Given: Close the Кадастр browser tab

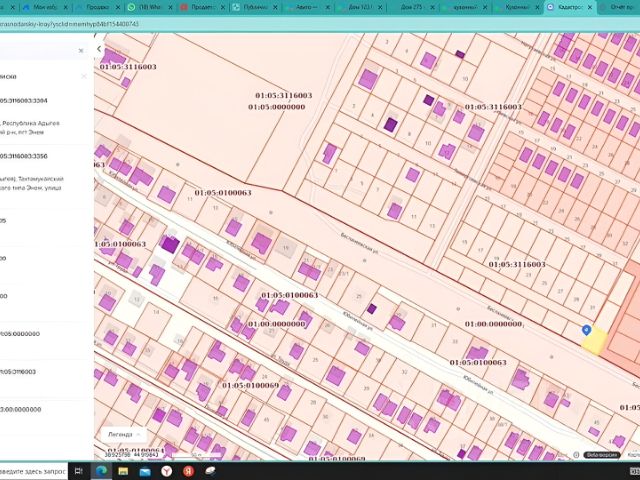Looking at the screenshot, I should [590, 7].
